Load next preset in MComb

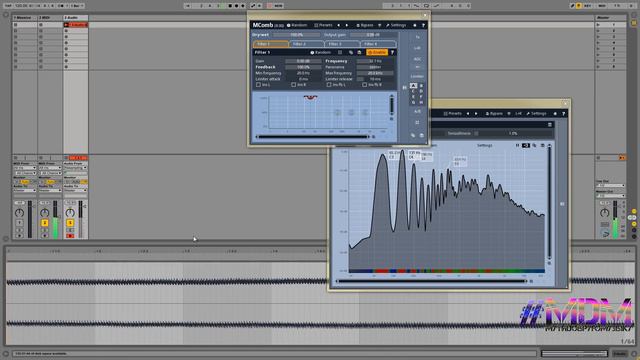347,25
